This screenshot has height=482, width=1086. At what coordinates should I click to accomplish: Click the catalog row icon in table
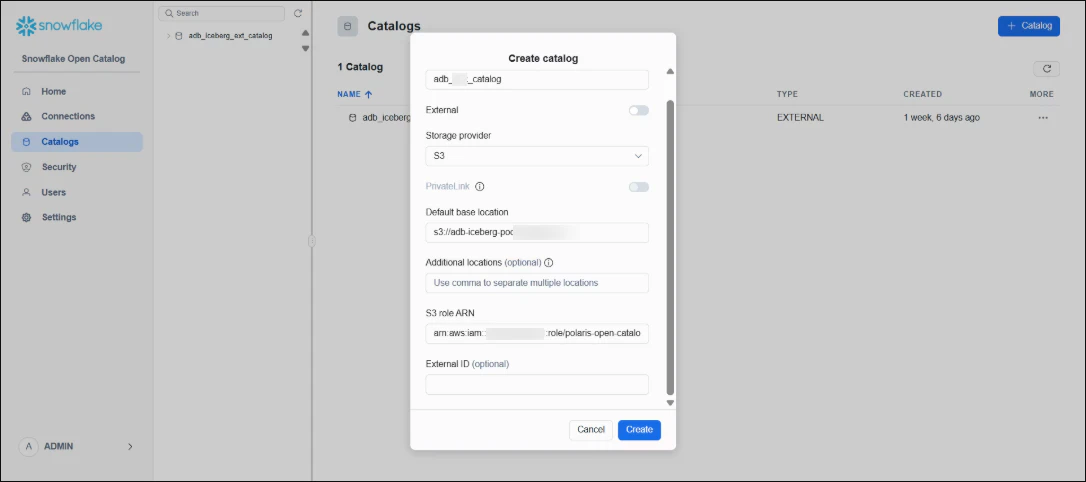point(353,118)
